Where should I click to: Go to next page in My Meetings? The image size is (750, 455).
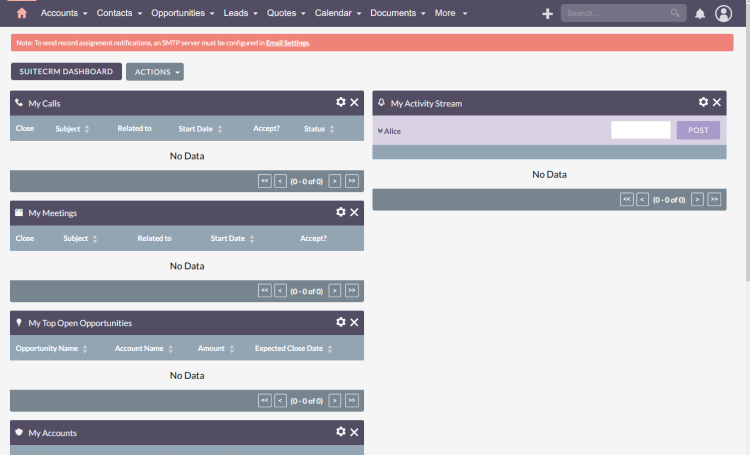(x=335, y=291)
